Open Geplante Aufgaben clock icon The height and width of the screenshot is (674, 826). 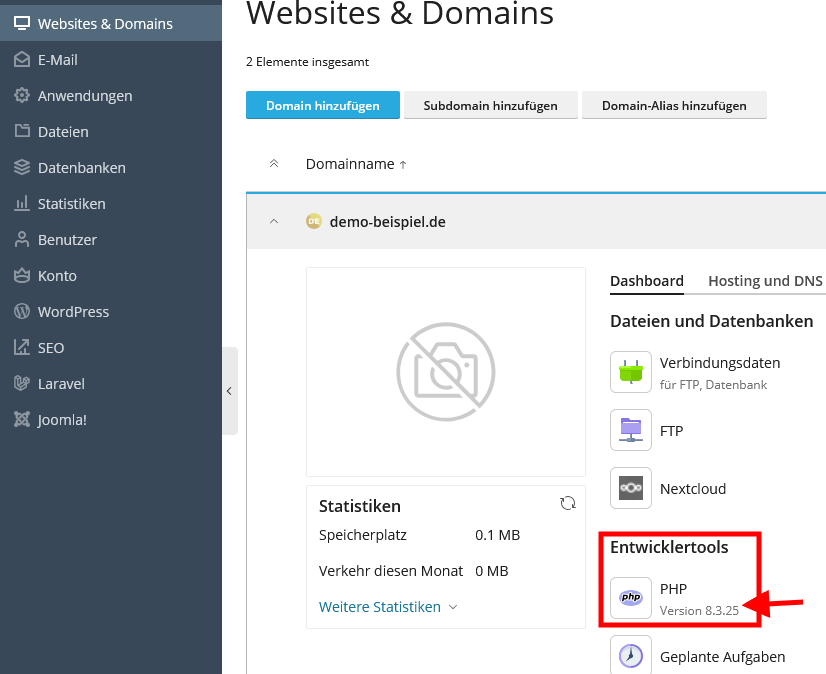[x=631, y=656]
